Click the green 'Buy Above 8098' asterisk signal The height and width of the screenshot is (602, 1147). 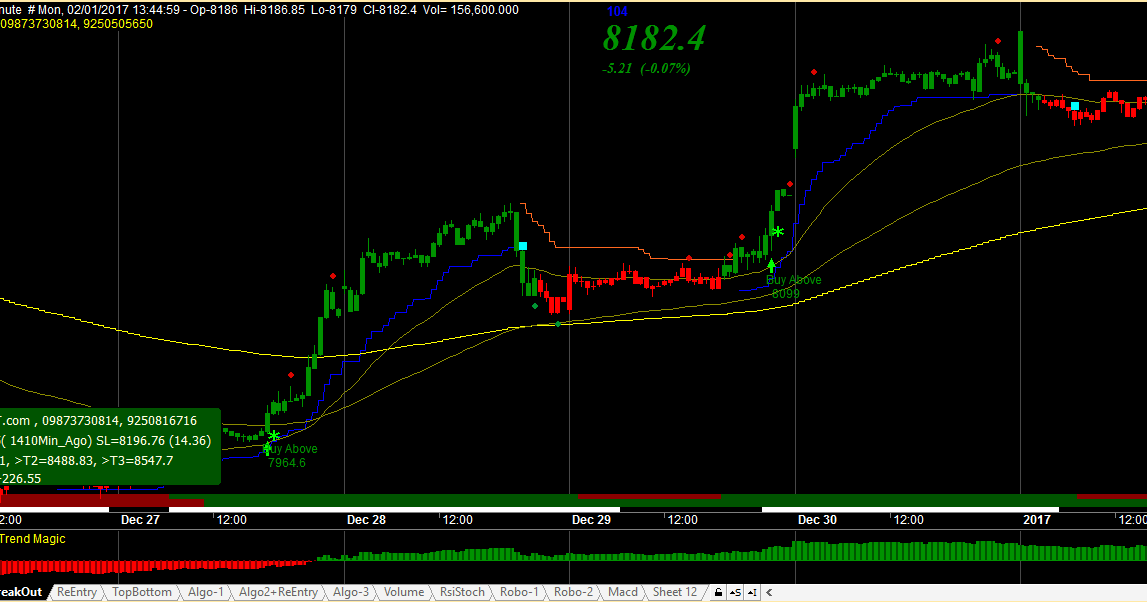click(x=777, y=233)
